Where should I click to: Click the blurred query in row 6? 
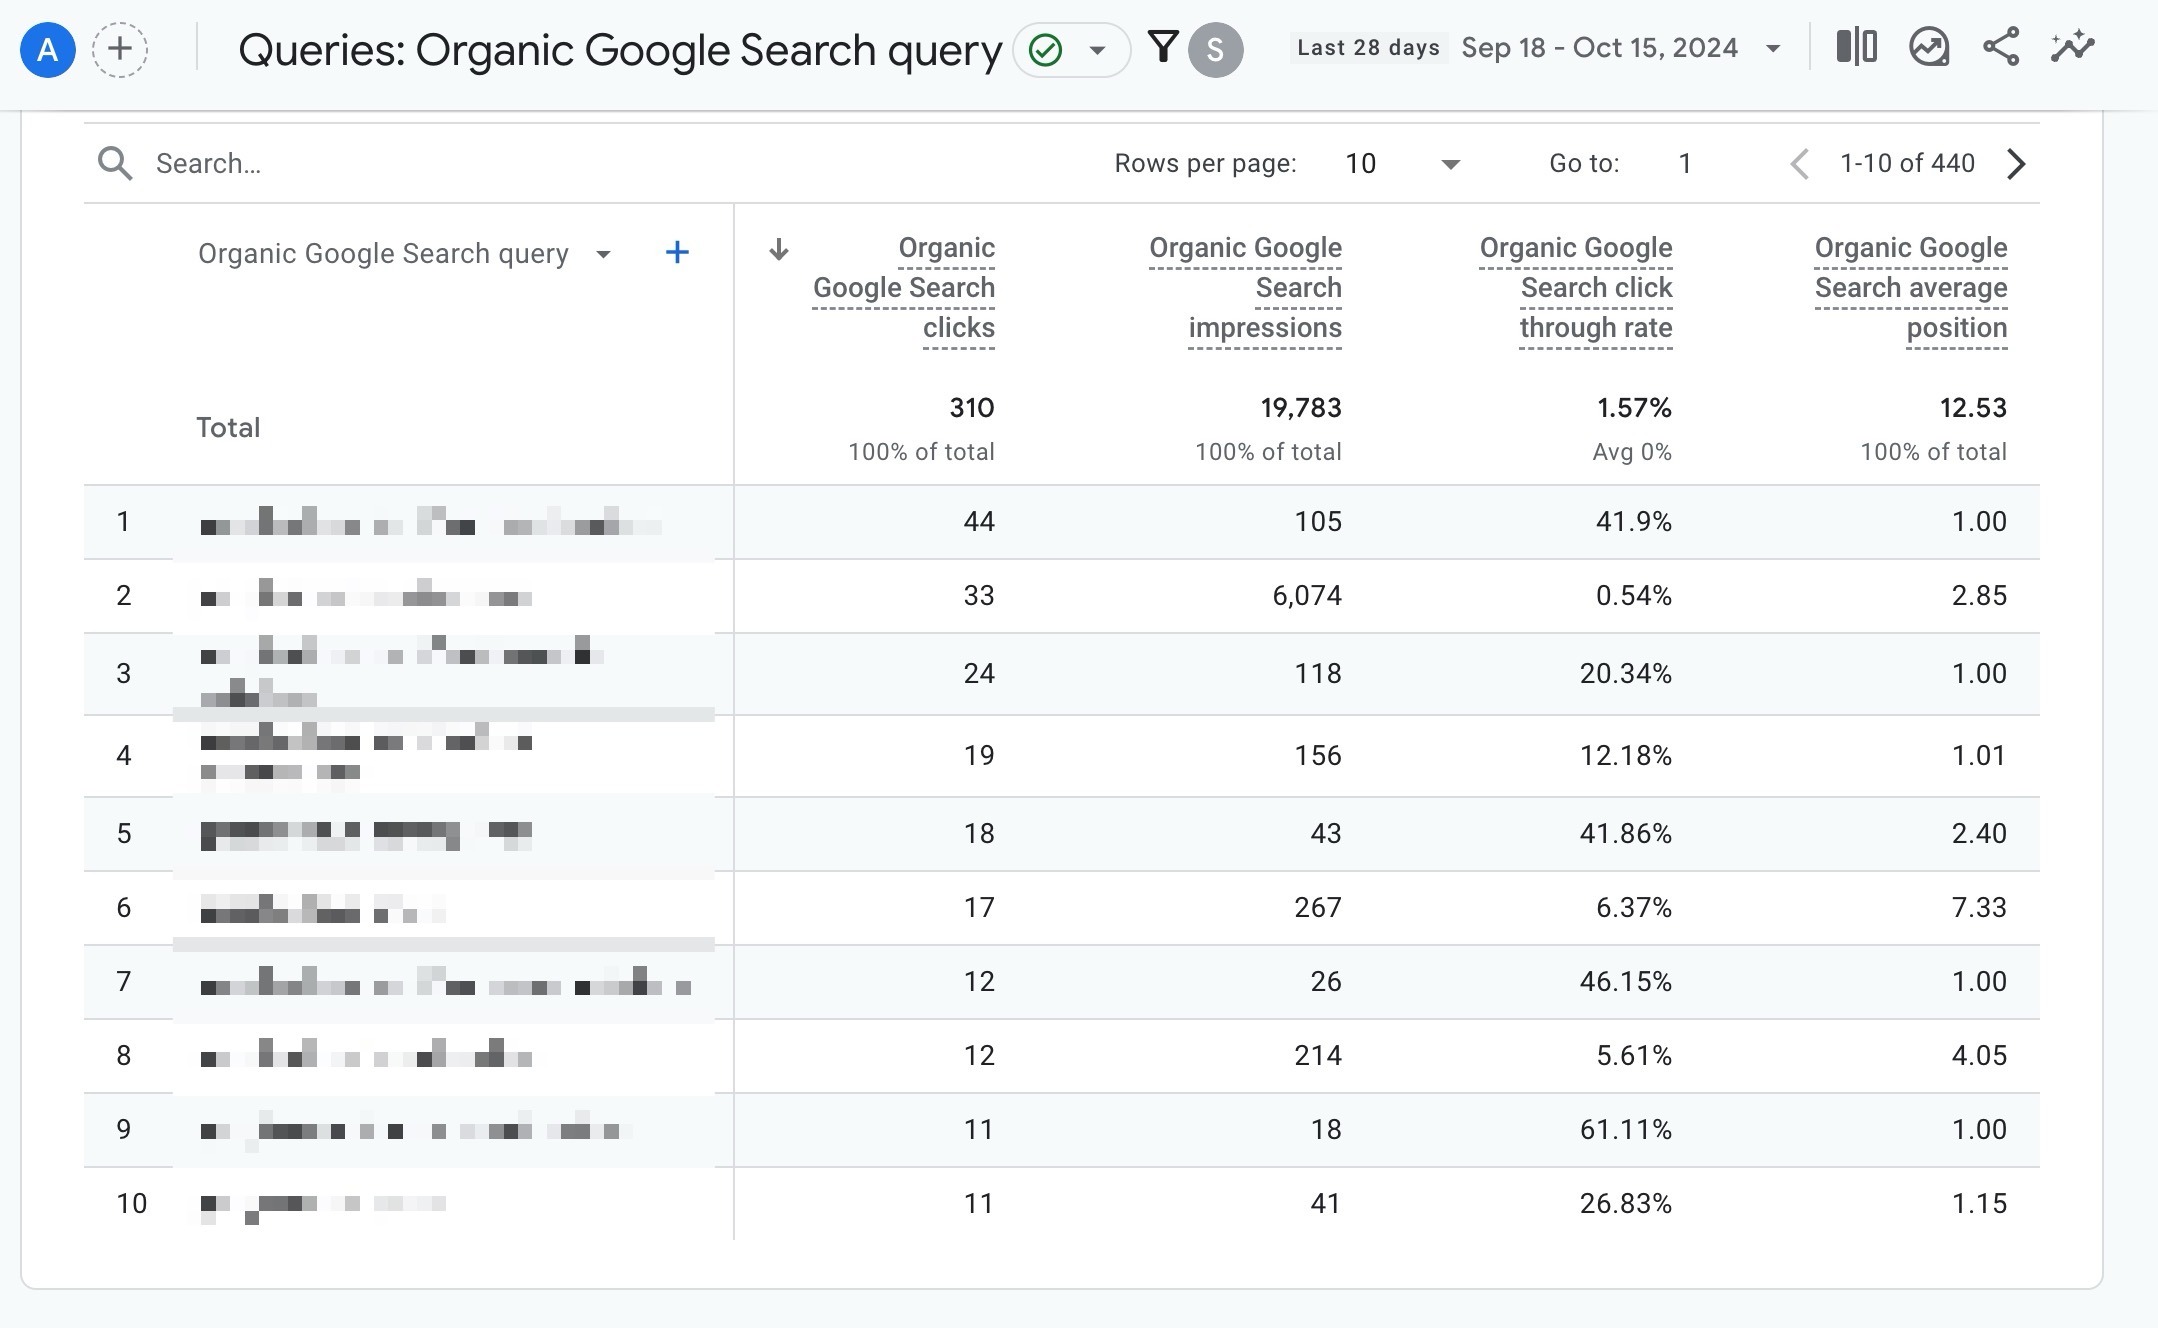(322, 908)
